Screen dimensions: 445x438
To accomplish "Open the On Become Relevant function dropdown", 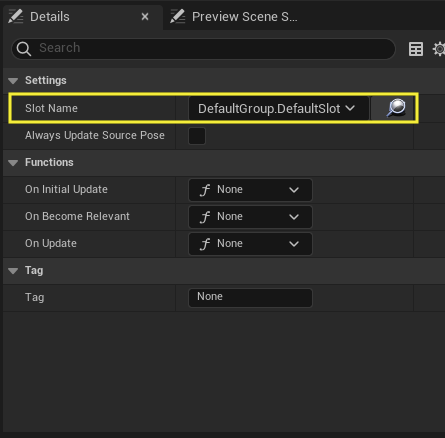I will (x=250, y=217).
